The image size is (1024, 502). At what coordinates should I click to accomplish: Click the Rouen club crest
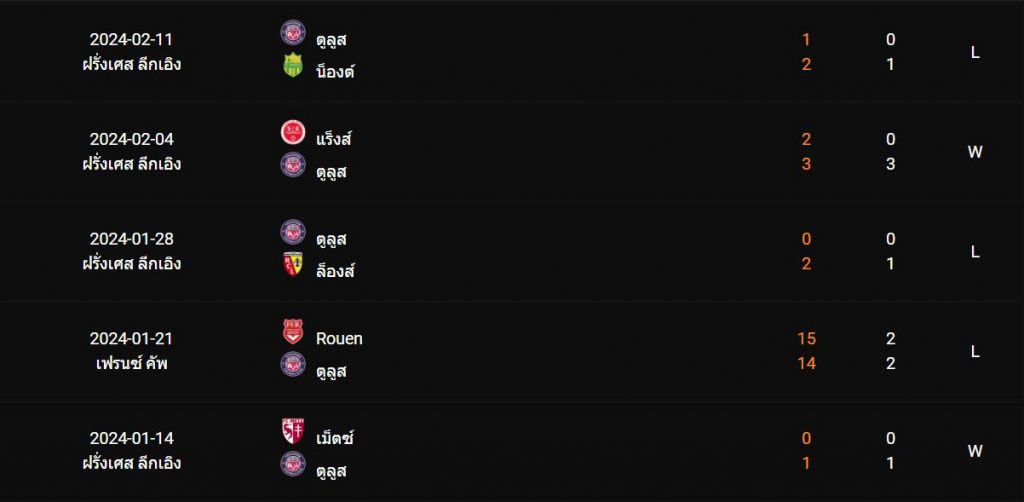point(293,332)
